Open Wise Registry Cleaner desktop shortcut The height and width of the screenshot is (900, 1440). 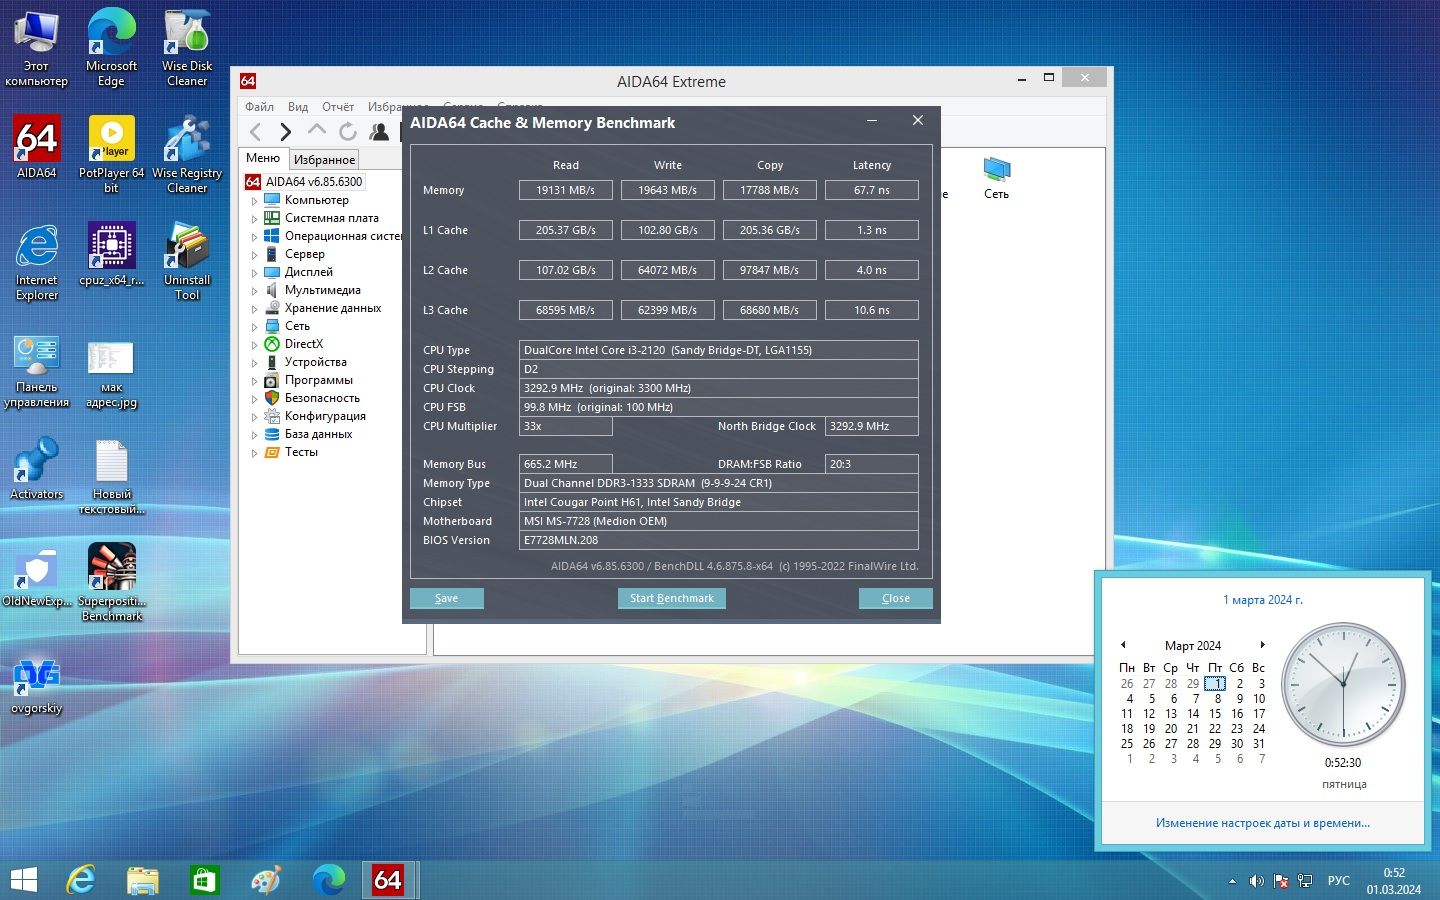click(x=187, y=154)
